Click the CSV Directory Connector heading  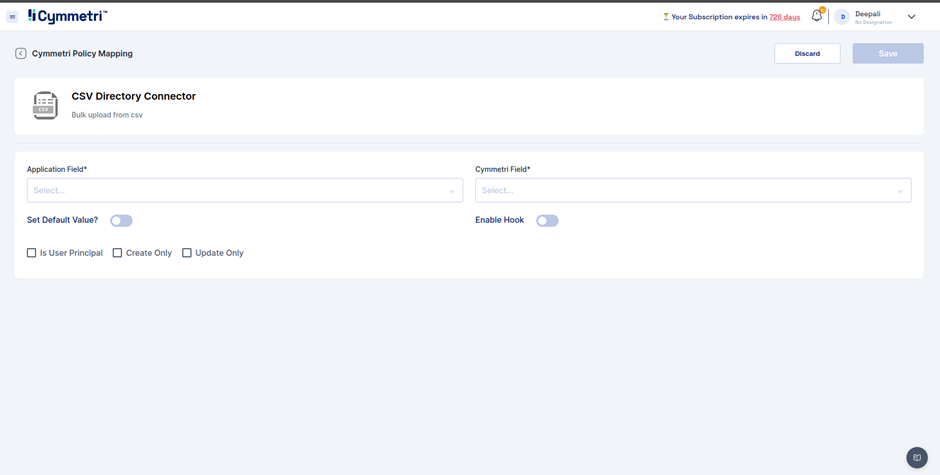[134, 96]
